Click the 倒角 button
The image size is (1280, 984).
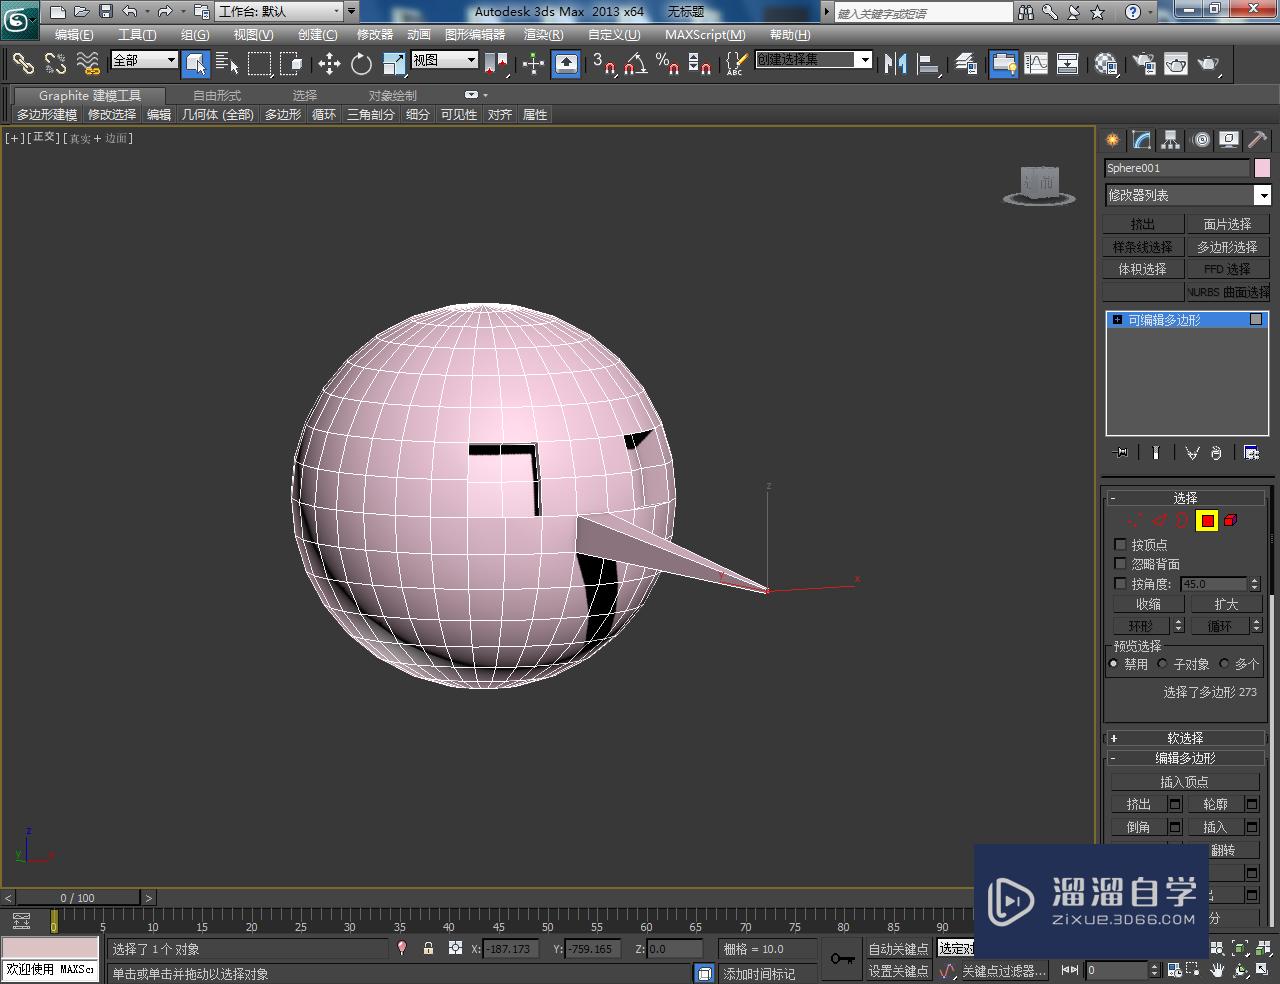coord(1139,827)
